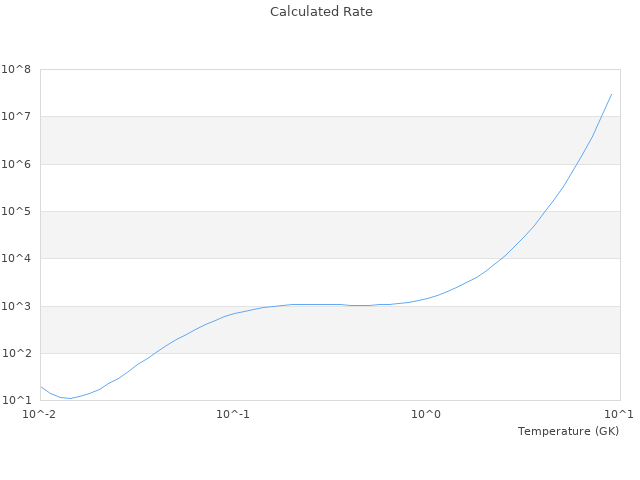Select the 10^7 y-axis tick label
This screenshot has height=480, width=640.
pos(16,117)
